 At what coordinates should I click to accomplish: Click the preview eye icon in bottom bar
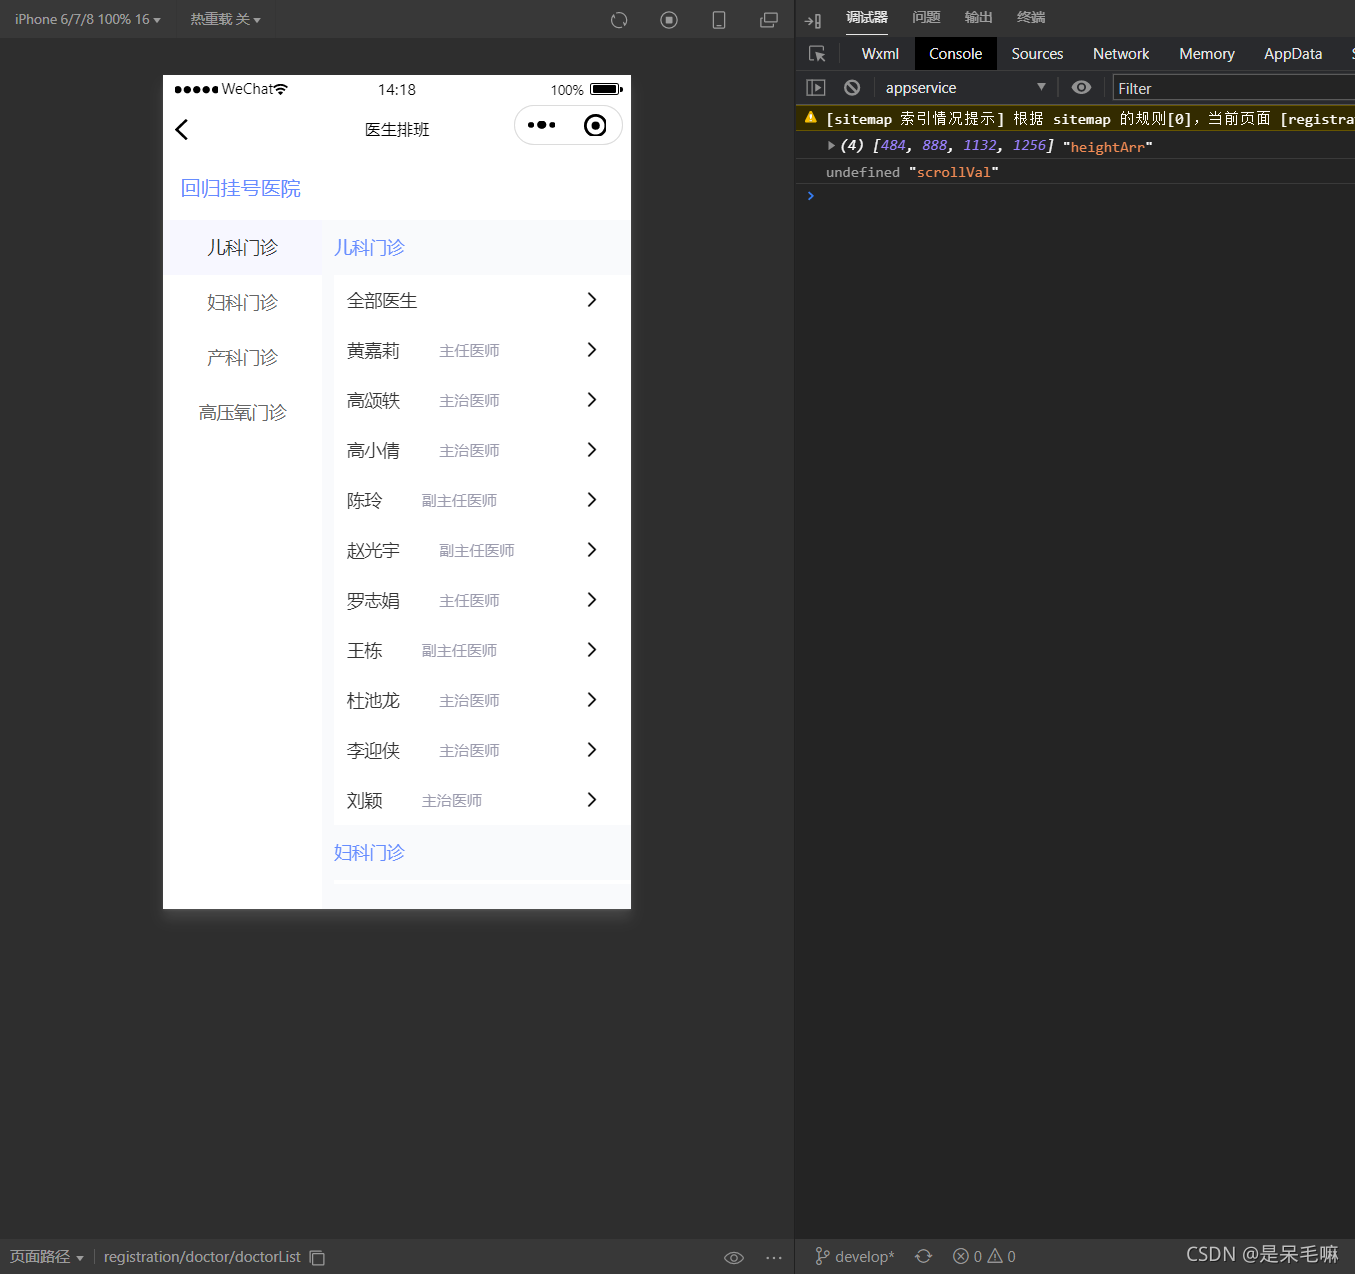734,1257
